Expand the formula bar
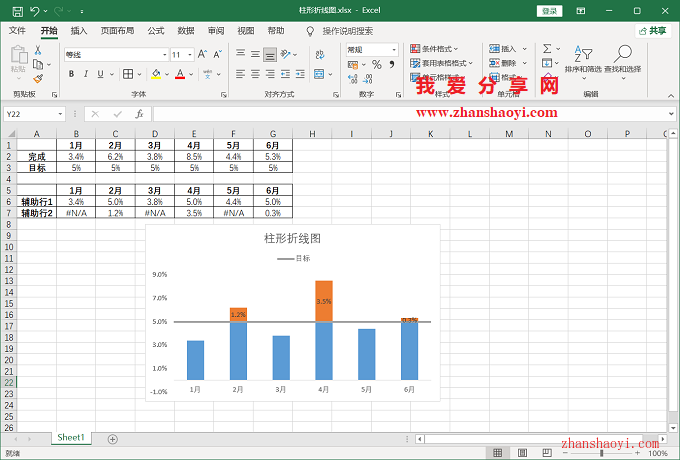The image size is (680, 460). tap(671, 114)
